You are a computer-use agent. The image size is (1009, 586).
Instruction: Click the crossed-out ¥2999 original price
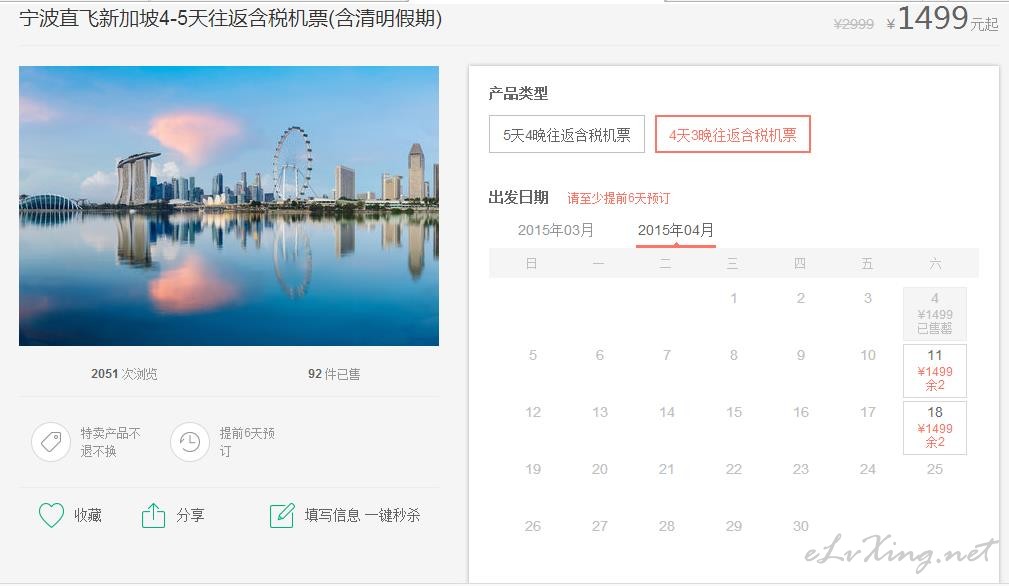click(x=853, y=24)
